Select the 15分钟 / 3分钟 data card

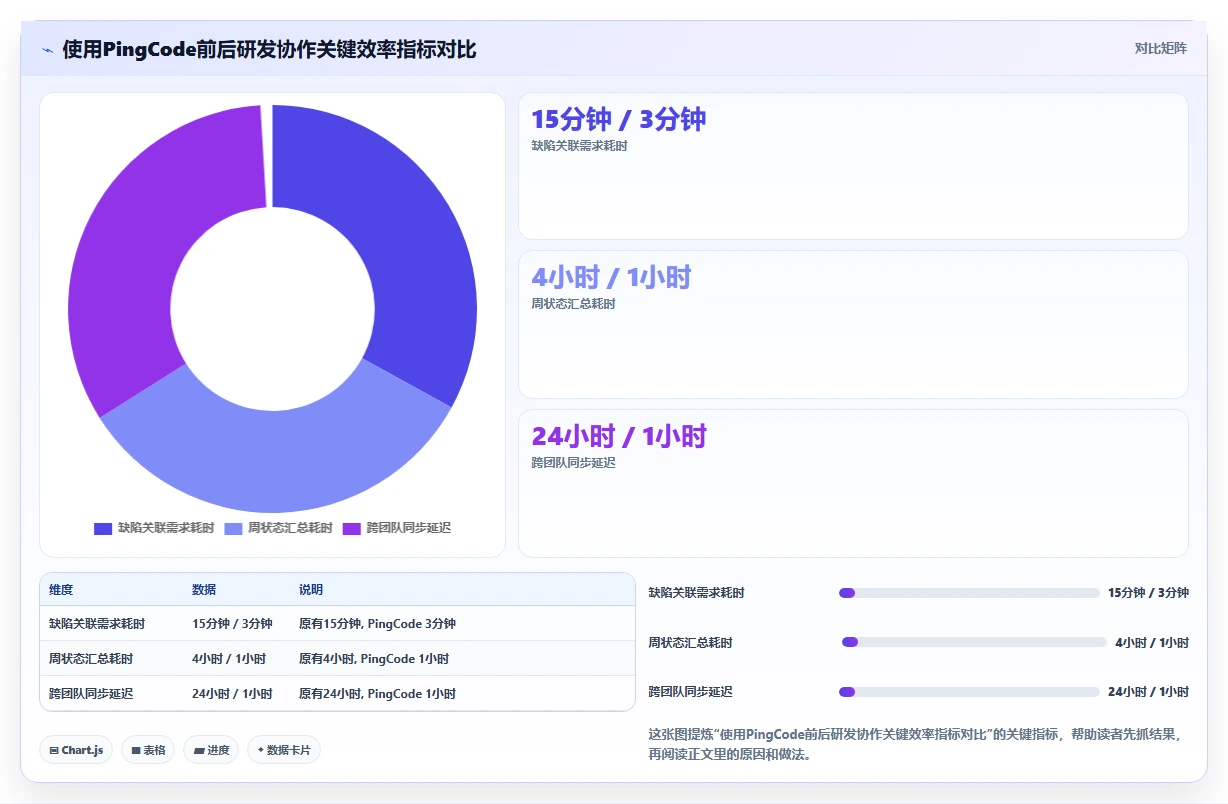853,166
